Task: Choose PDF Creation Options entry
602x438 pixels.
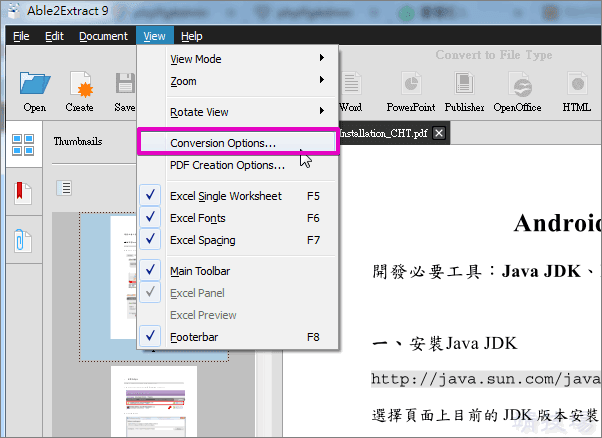Action: 238,165
